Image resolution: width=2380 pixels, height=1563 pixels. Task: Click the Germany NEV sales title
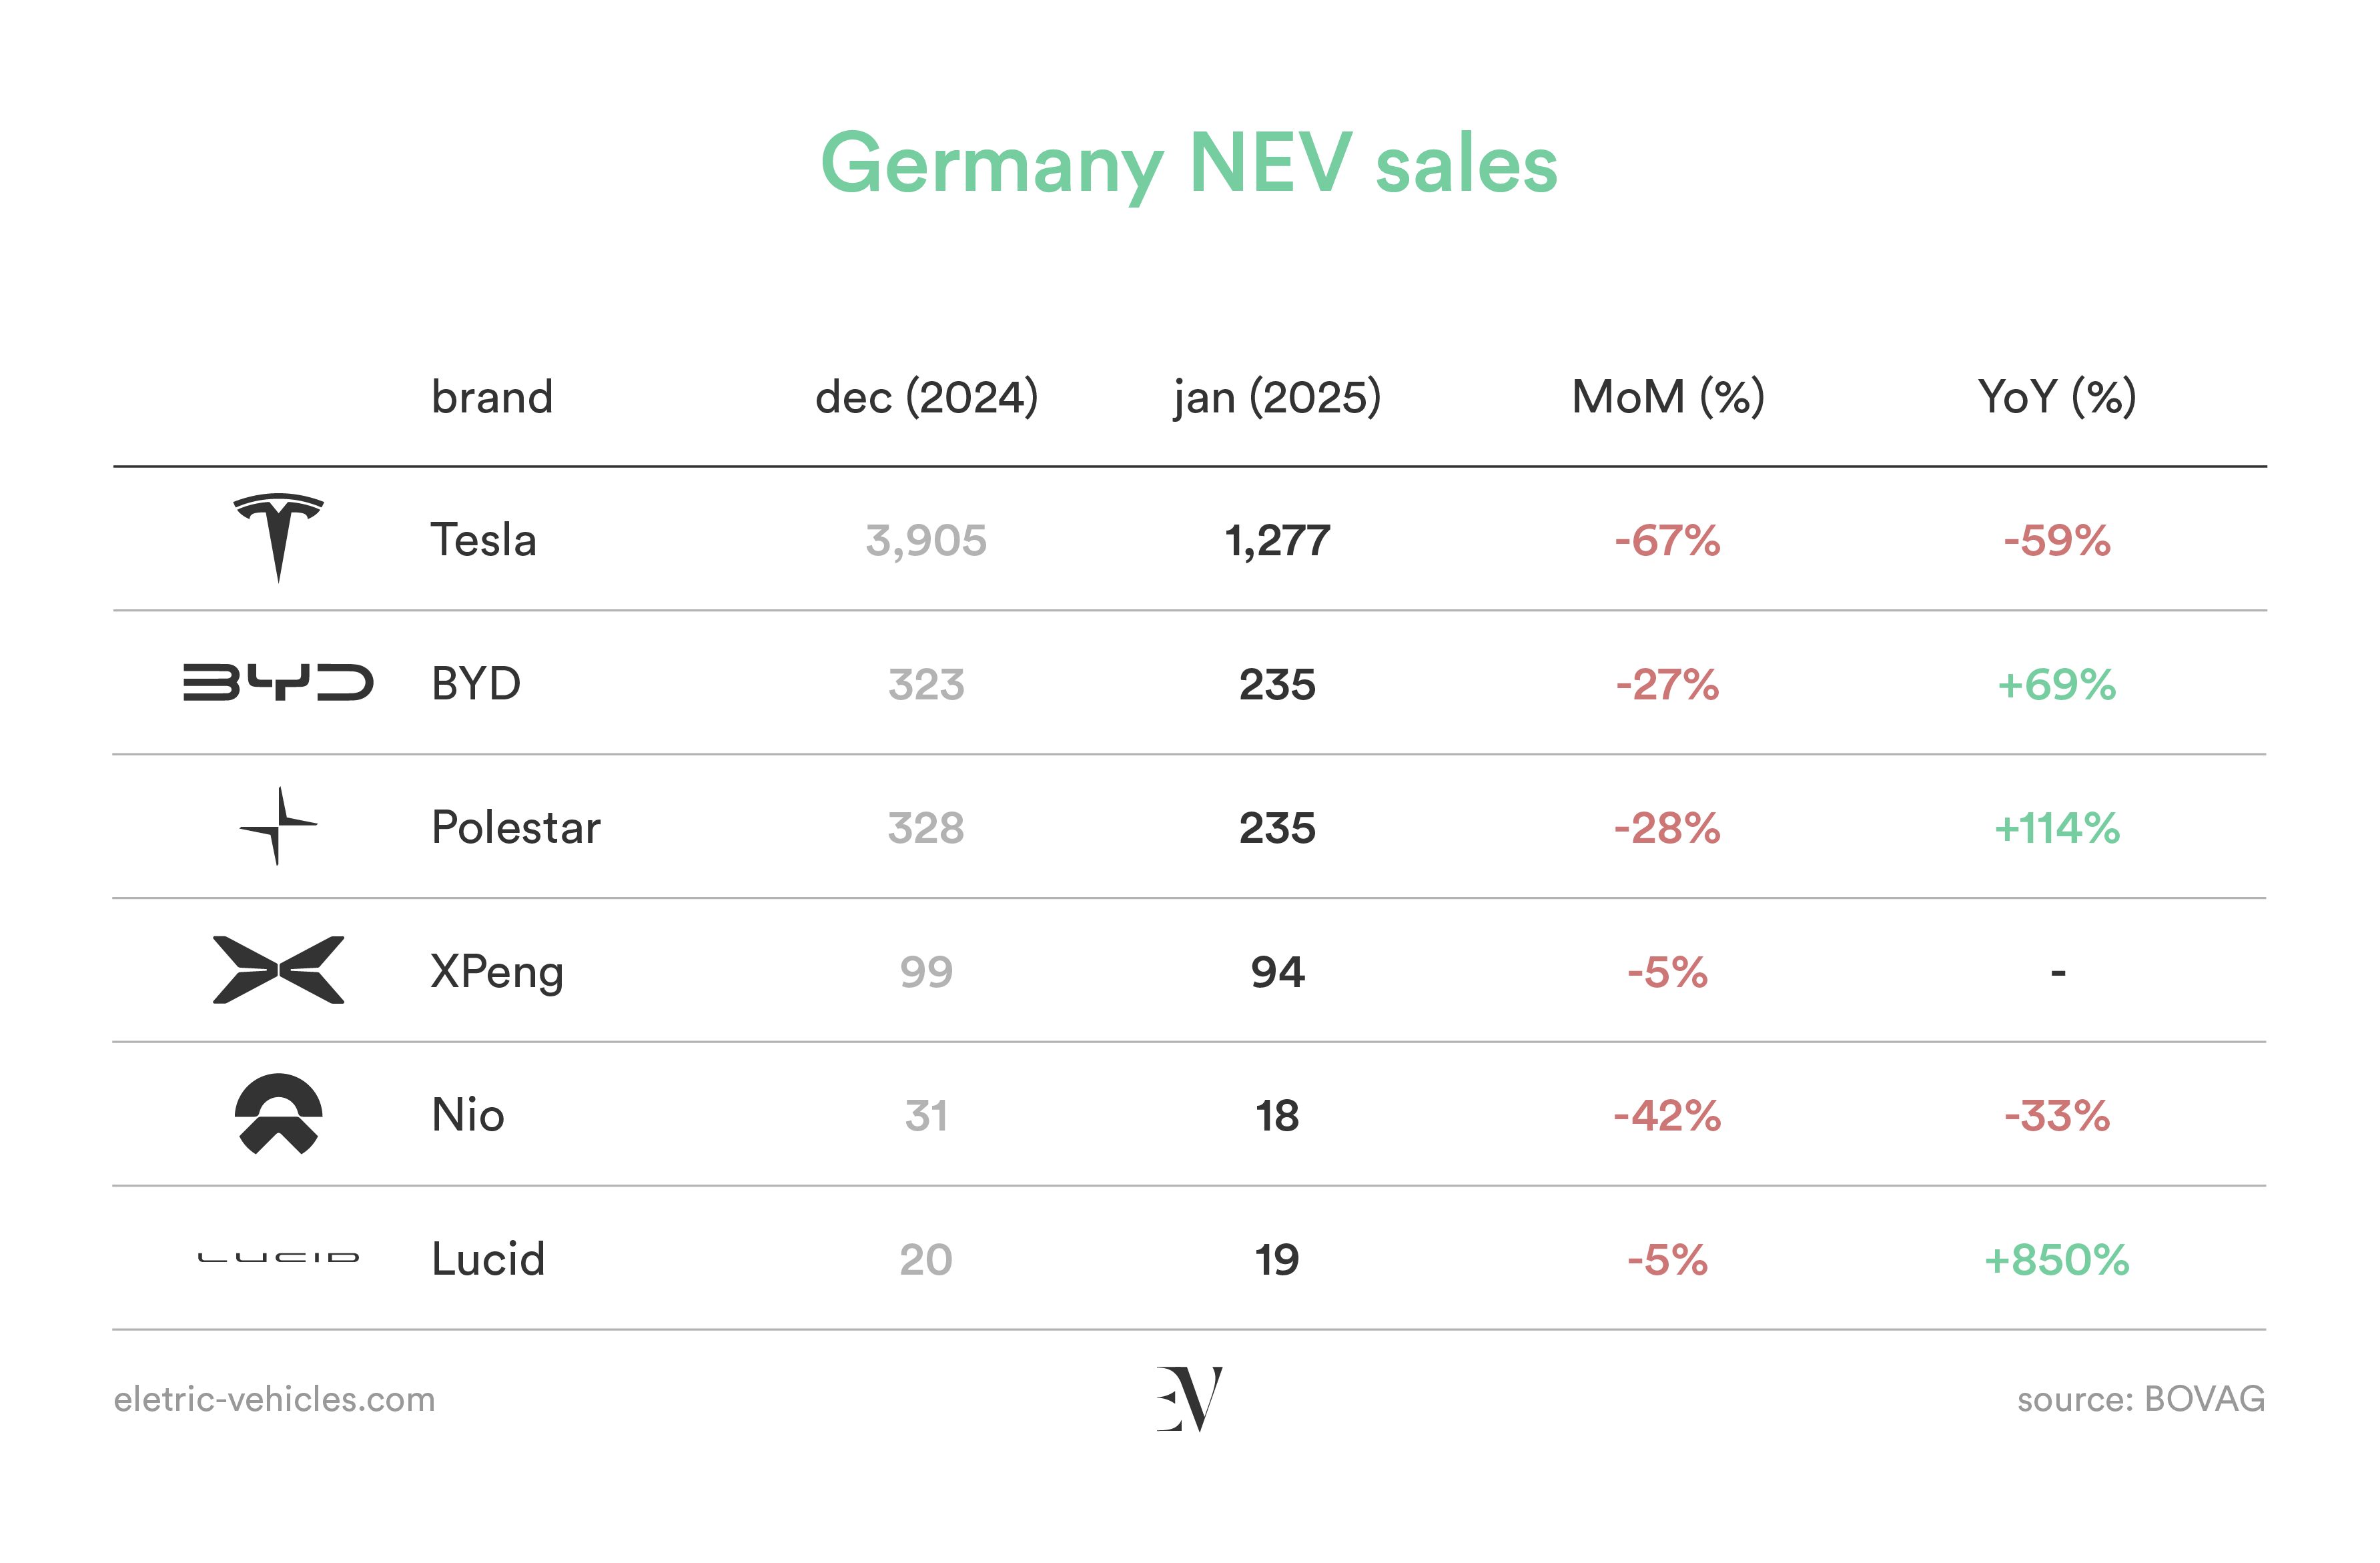(x=1189, y=165)
